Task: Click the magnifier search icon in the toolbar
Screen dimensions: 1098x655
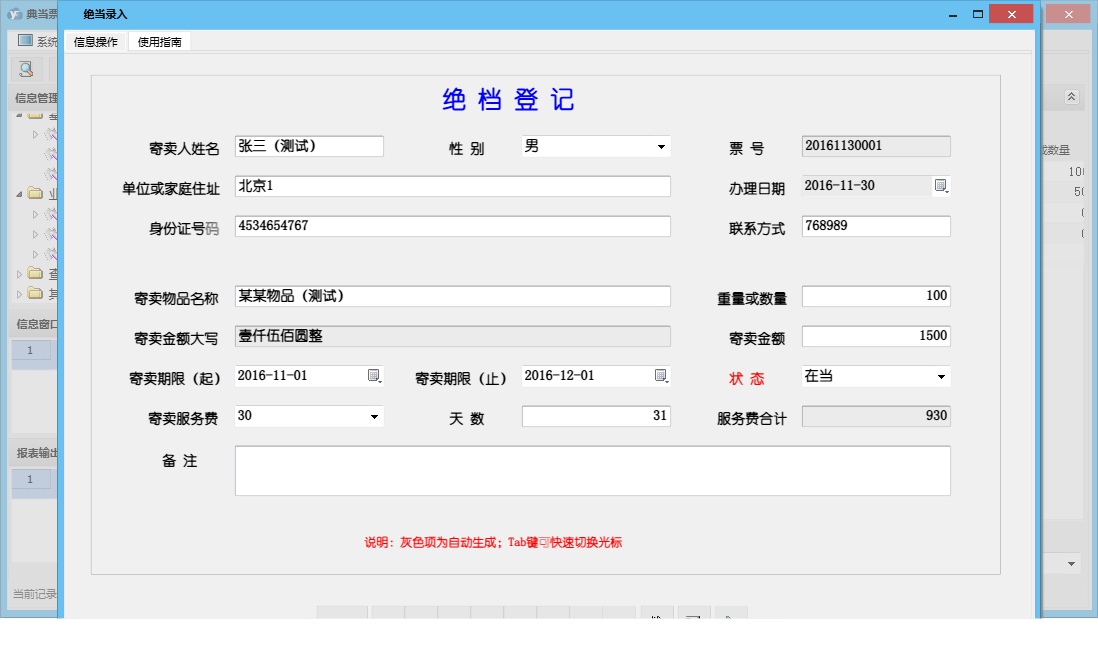Action: [25, 70]
